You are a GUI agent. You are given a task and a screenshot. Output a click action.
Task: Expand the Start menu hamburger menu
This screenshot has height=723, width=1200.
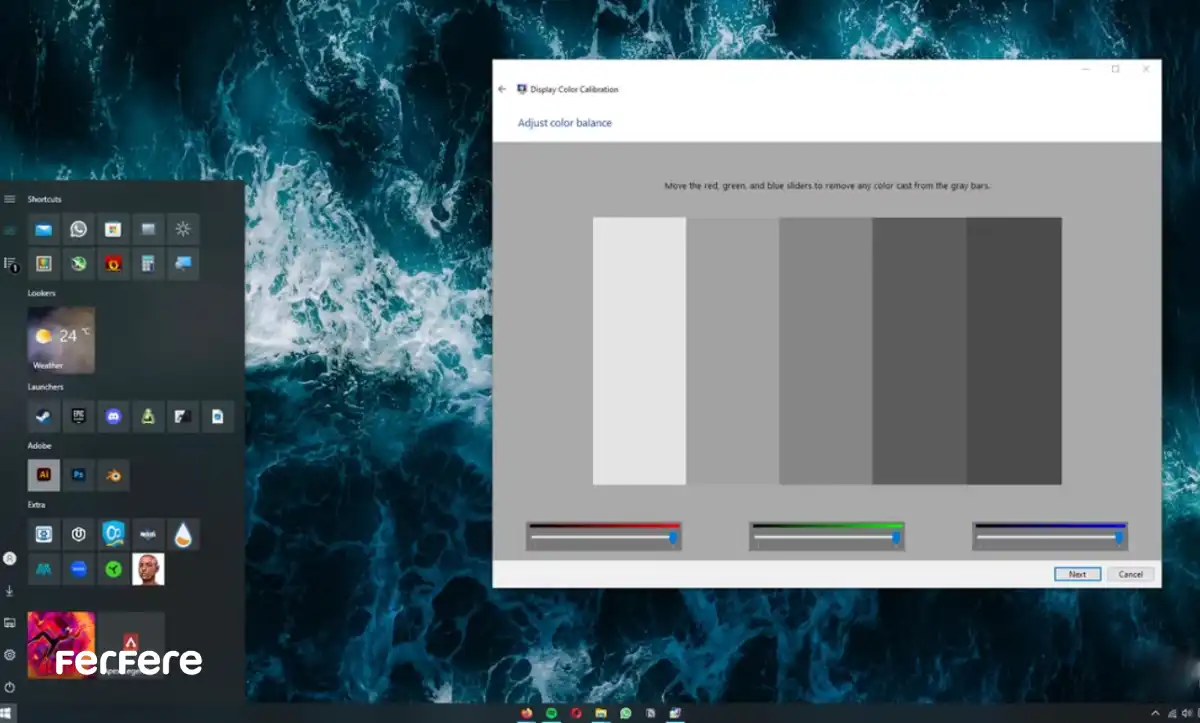pos(10,199)
